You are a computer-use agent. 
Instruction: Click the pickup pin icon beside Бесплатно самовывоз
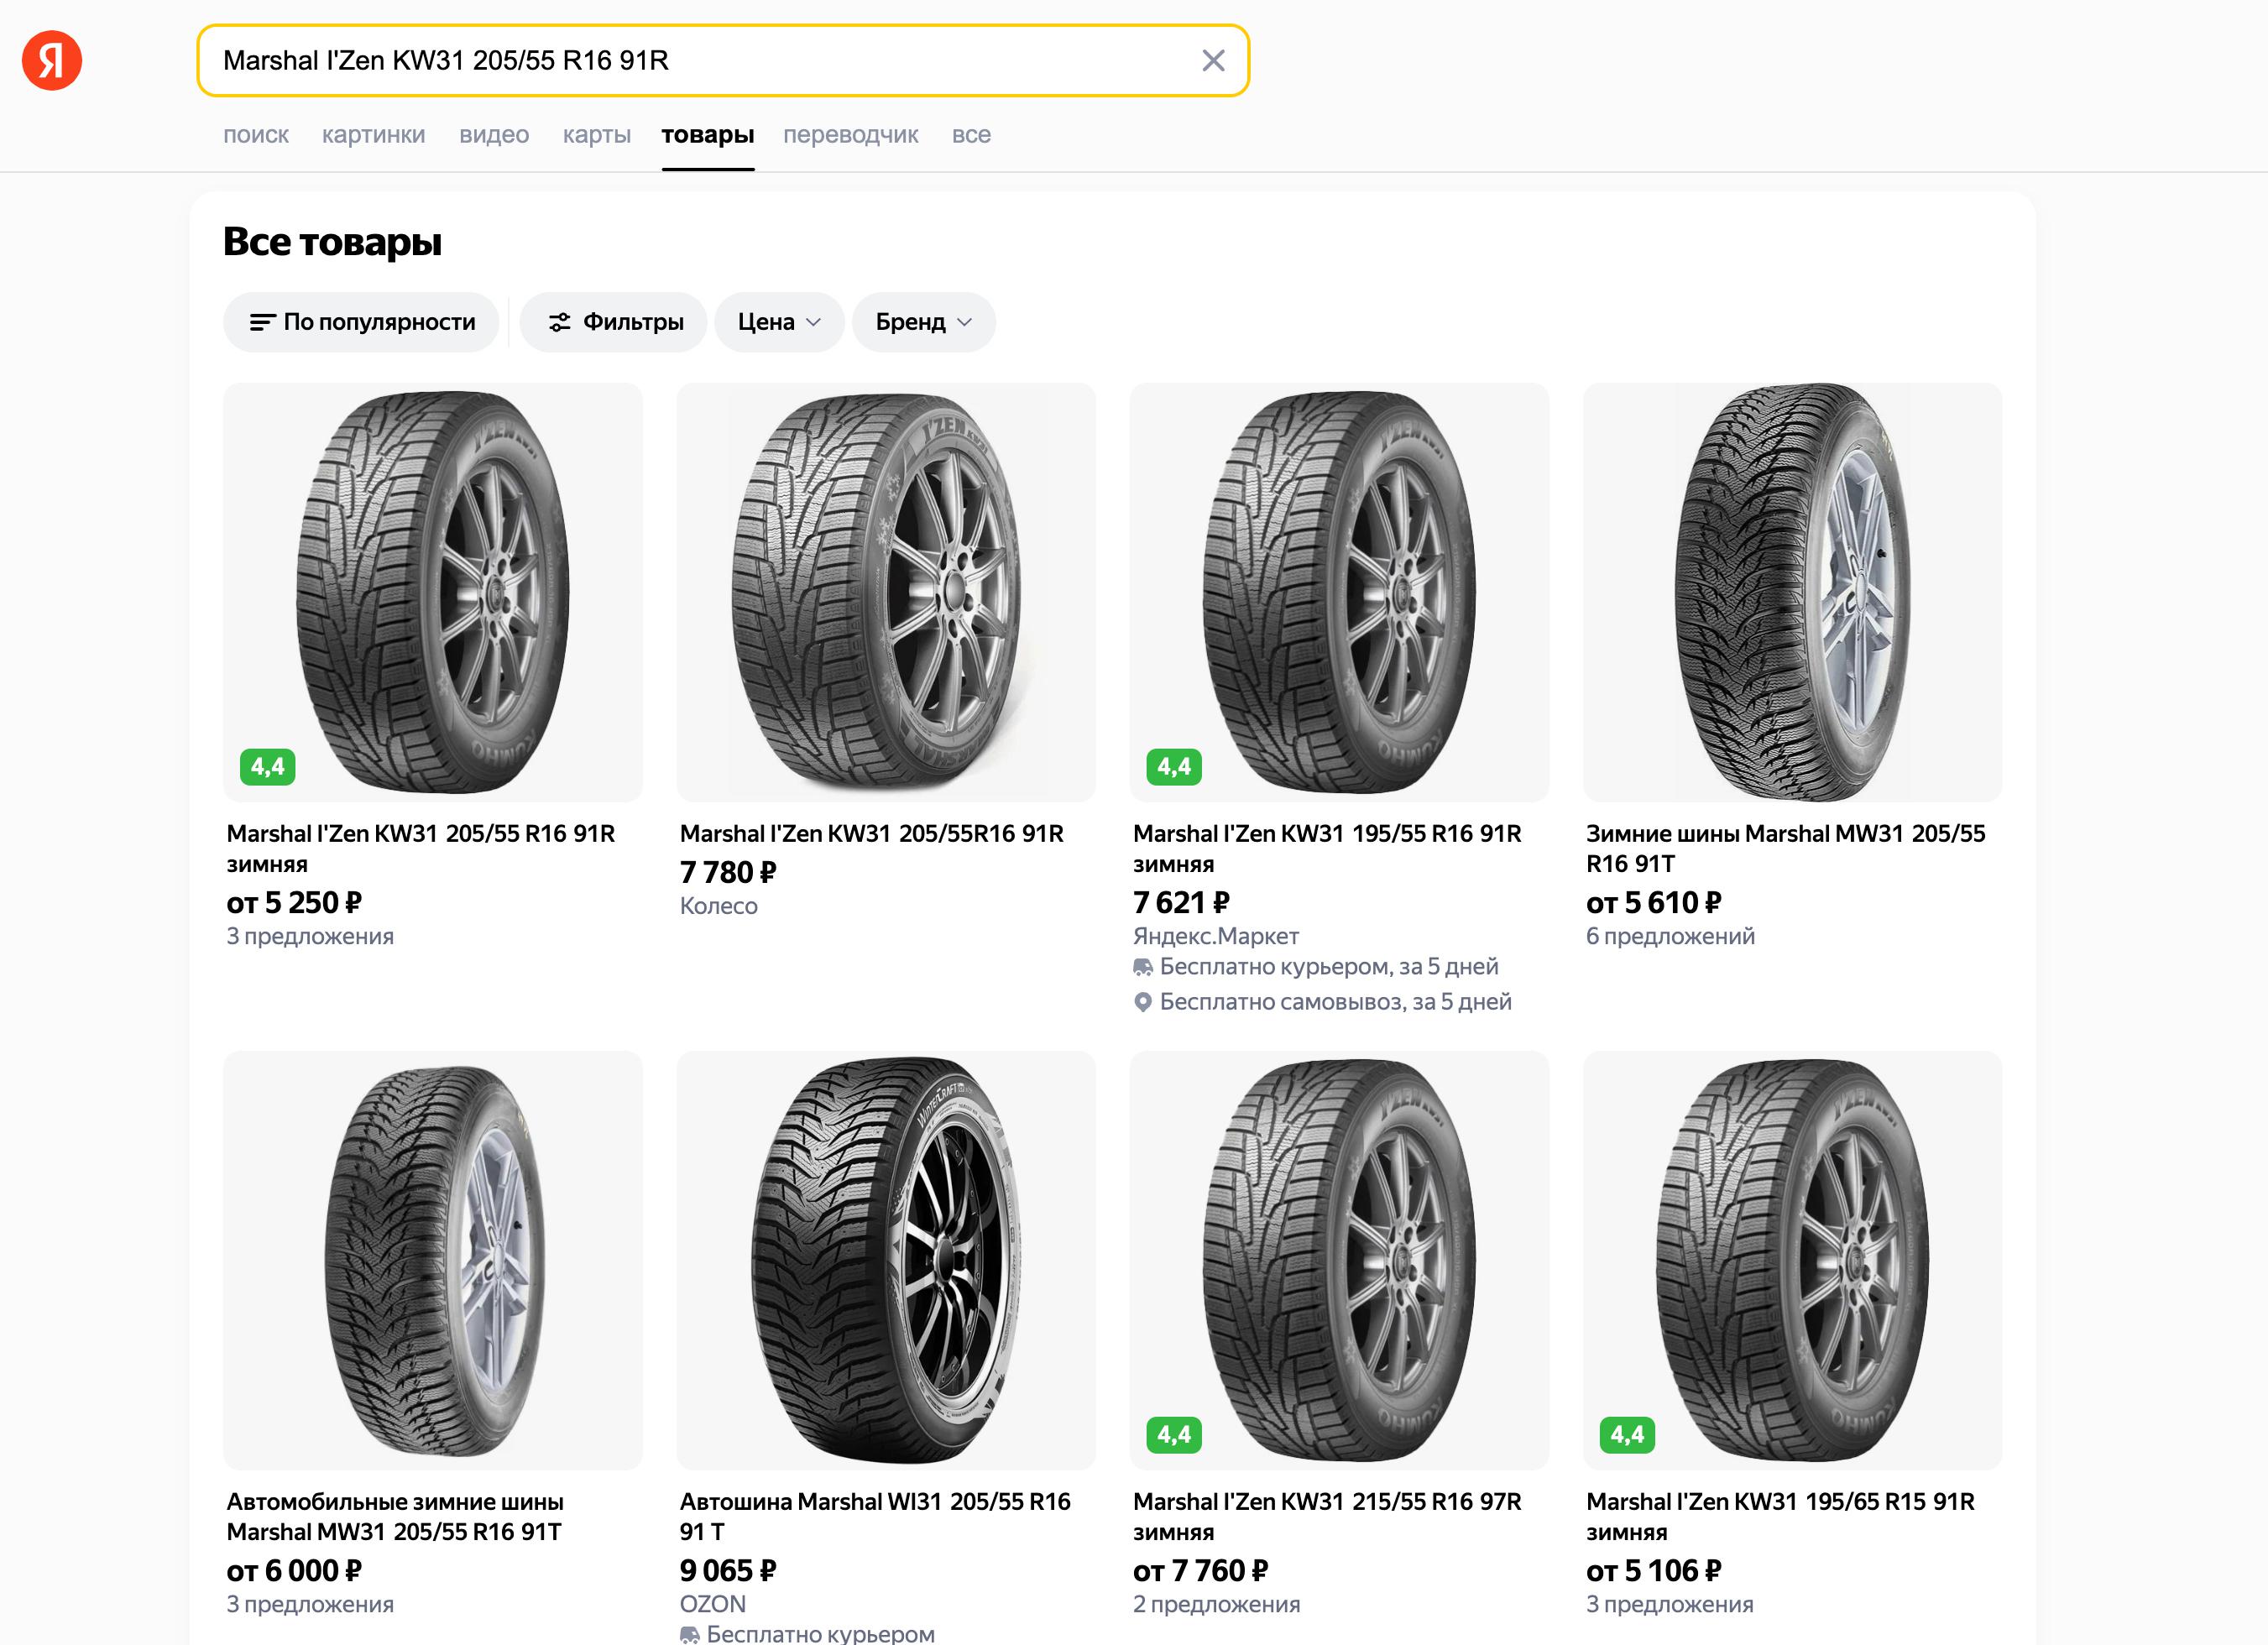(x=1143, y=1002)
